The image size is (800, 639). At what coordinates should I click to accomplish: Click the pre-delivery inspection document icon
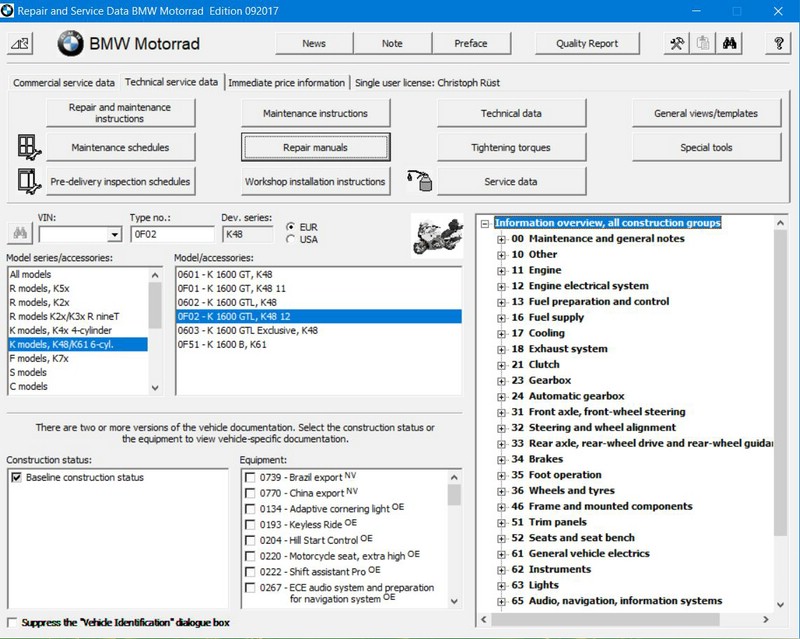click(x=29, y=181)
